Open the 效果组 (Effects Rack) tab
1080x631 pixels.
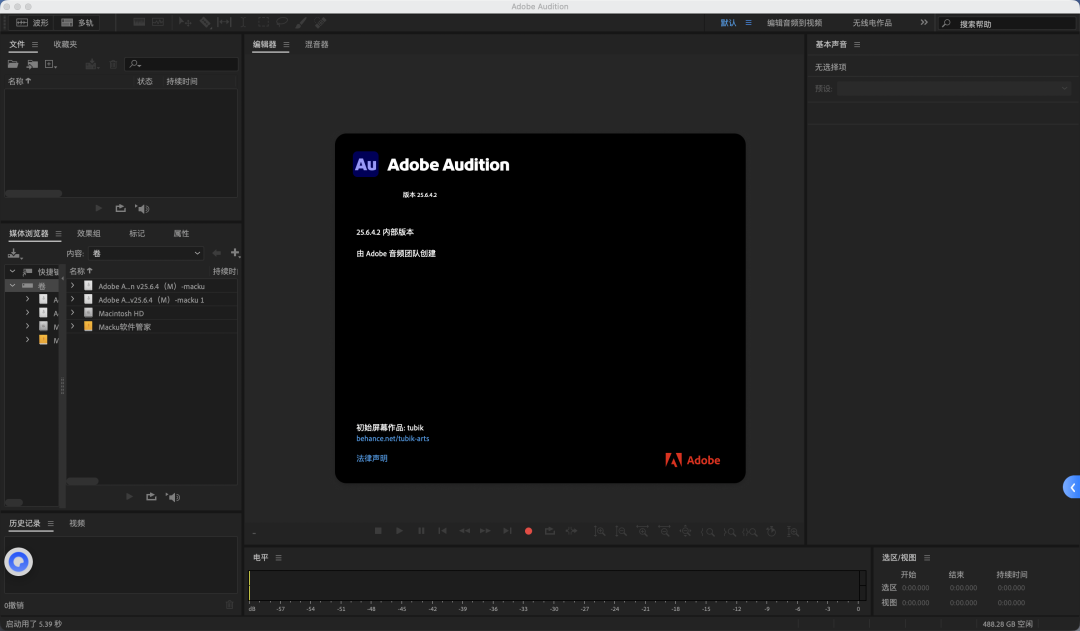[89, 233]
